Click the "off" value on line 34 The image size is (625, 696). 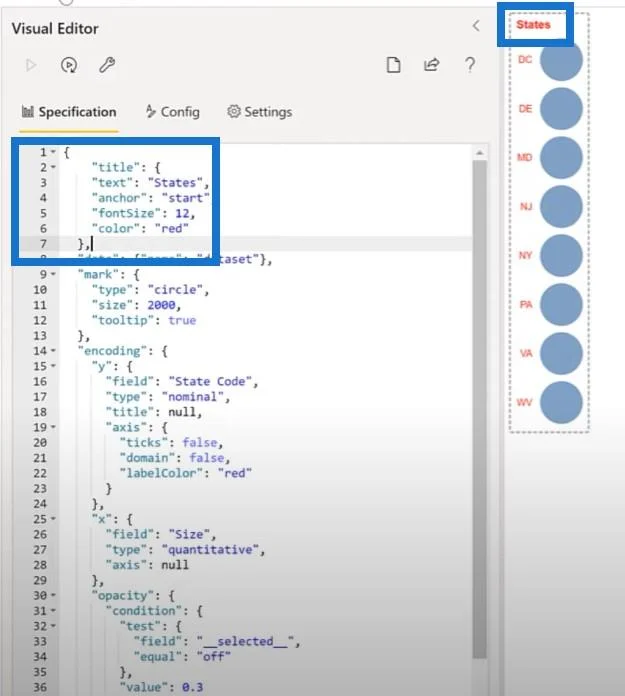pyautogui.click(x=214, y=656)
